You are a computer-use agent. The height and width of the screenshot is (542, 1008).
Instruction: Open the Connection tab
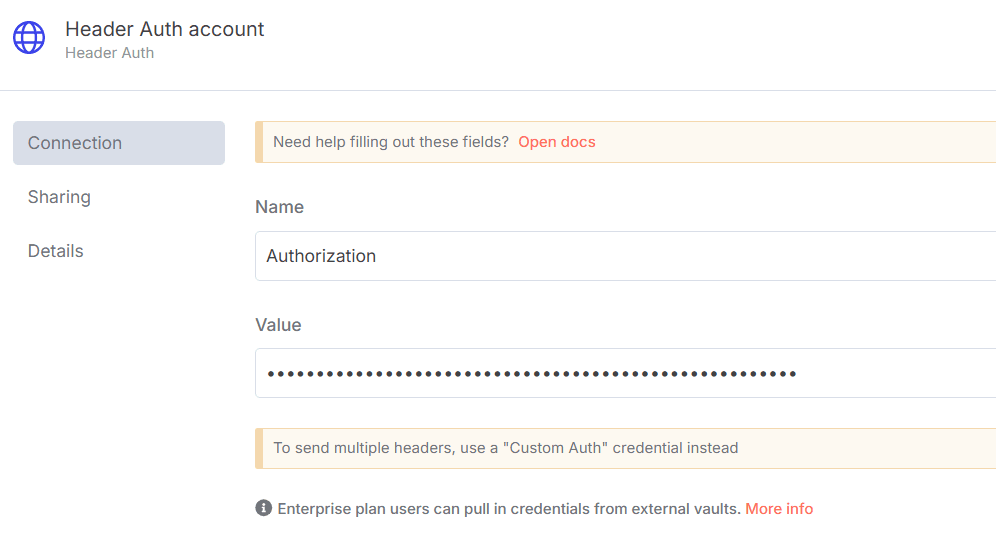pos(118,143)
